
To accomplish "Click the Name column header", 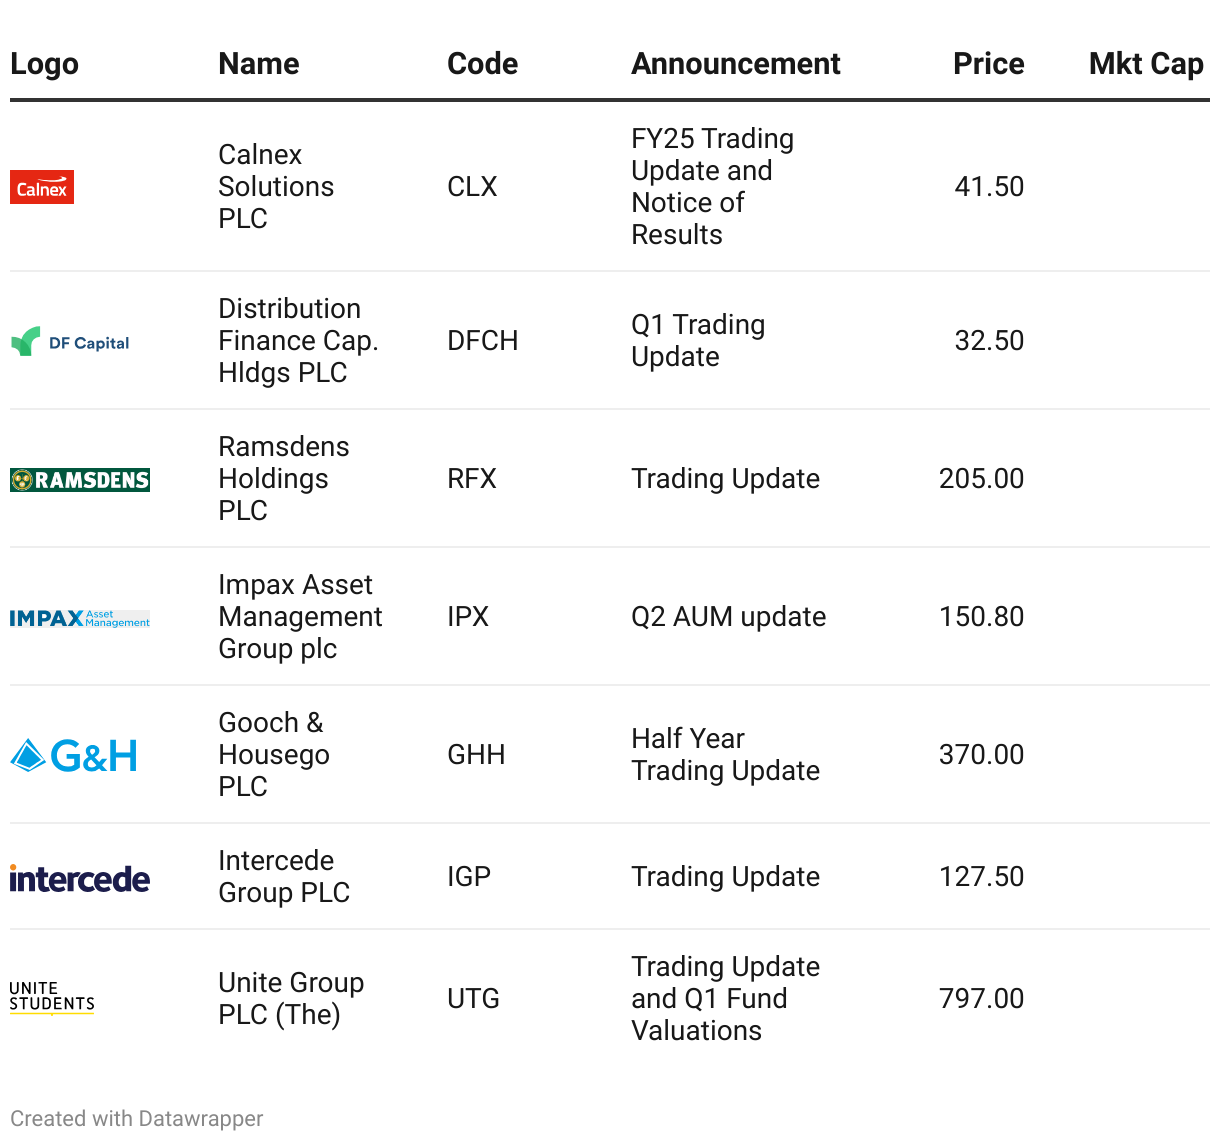I will [x=259, y=64].
